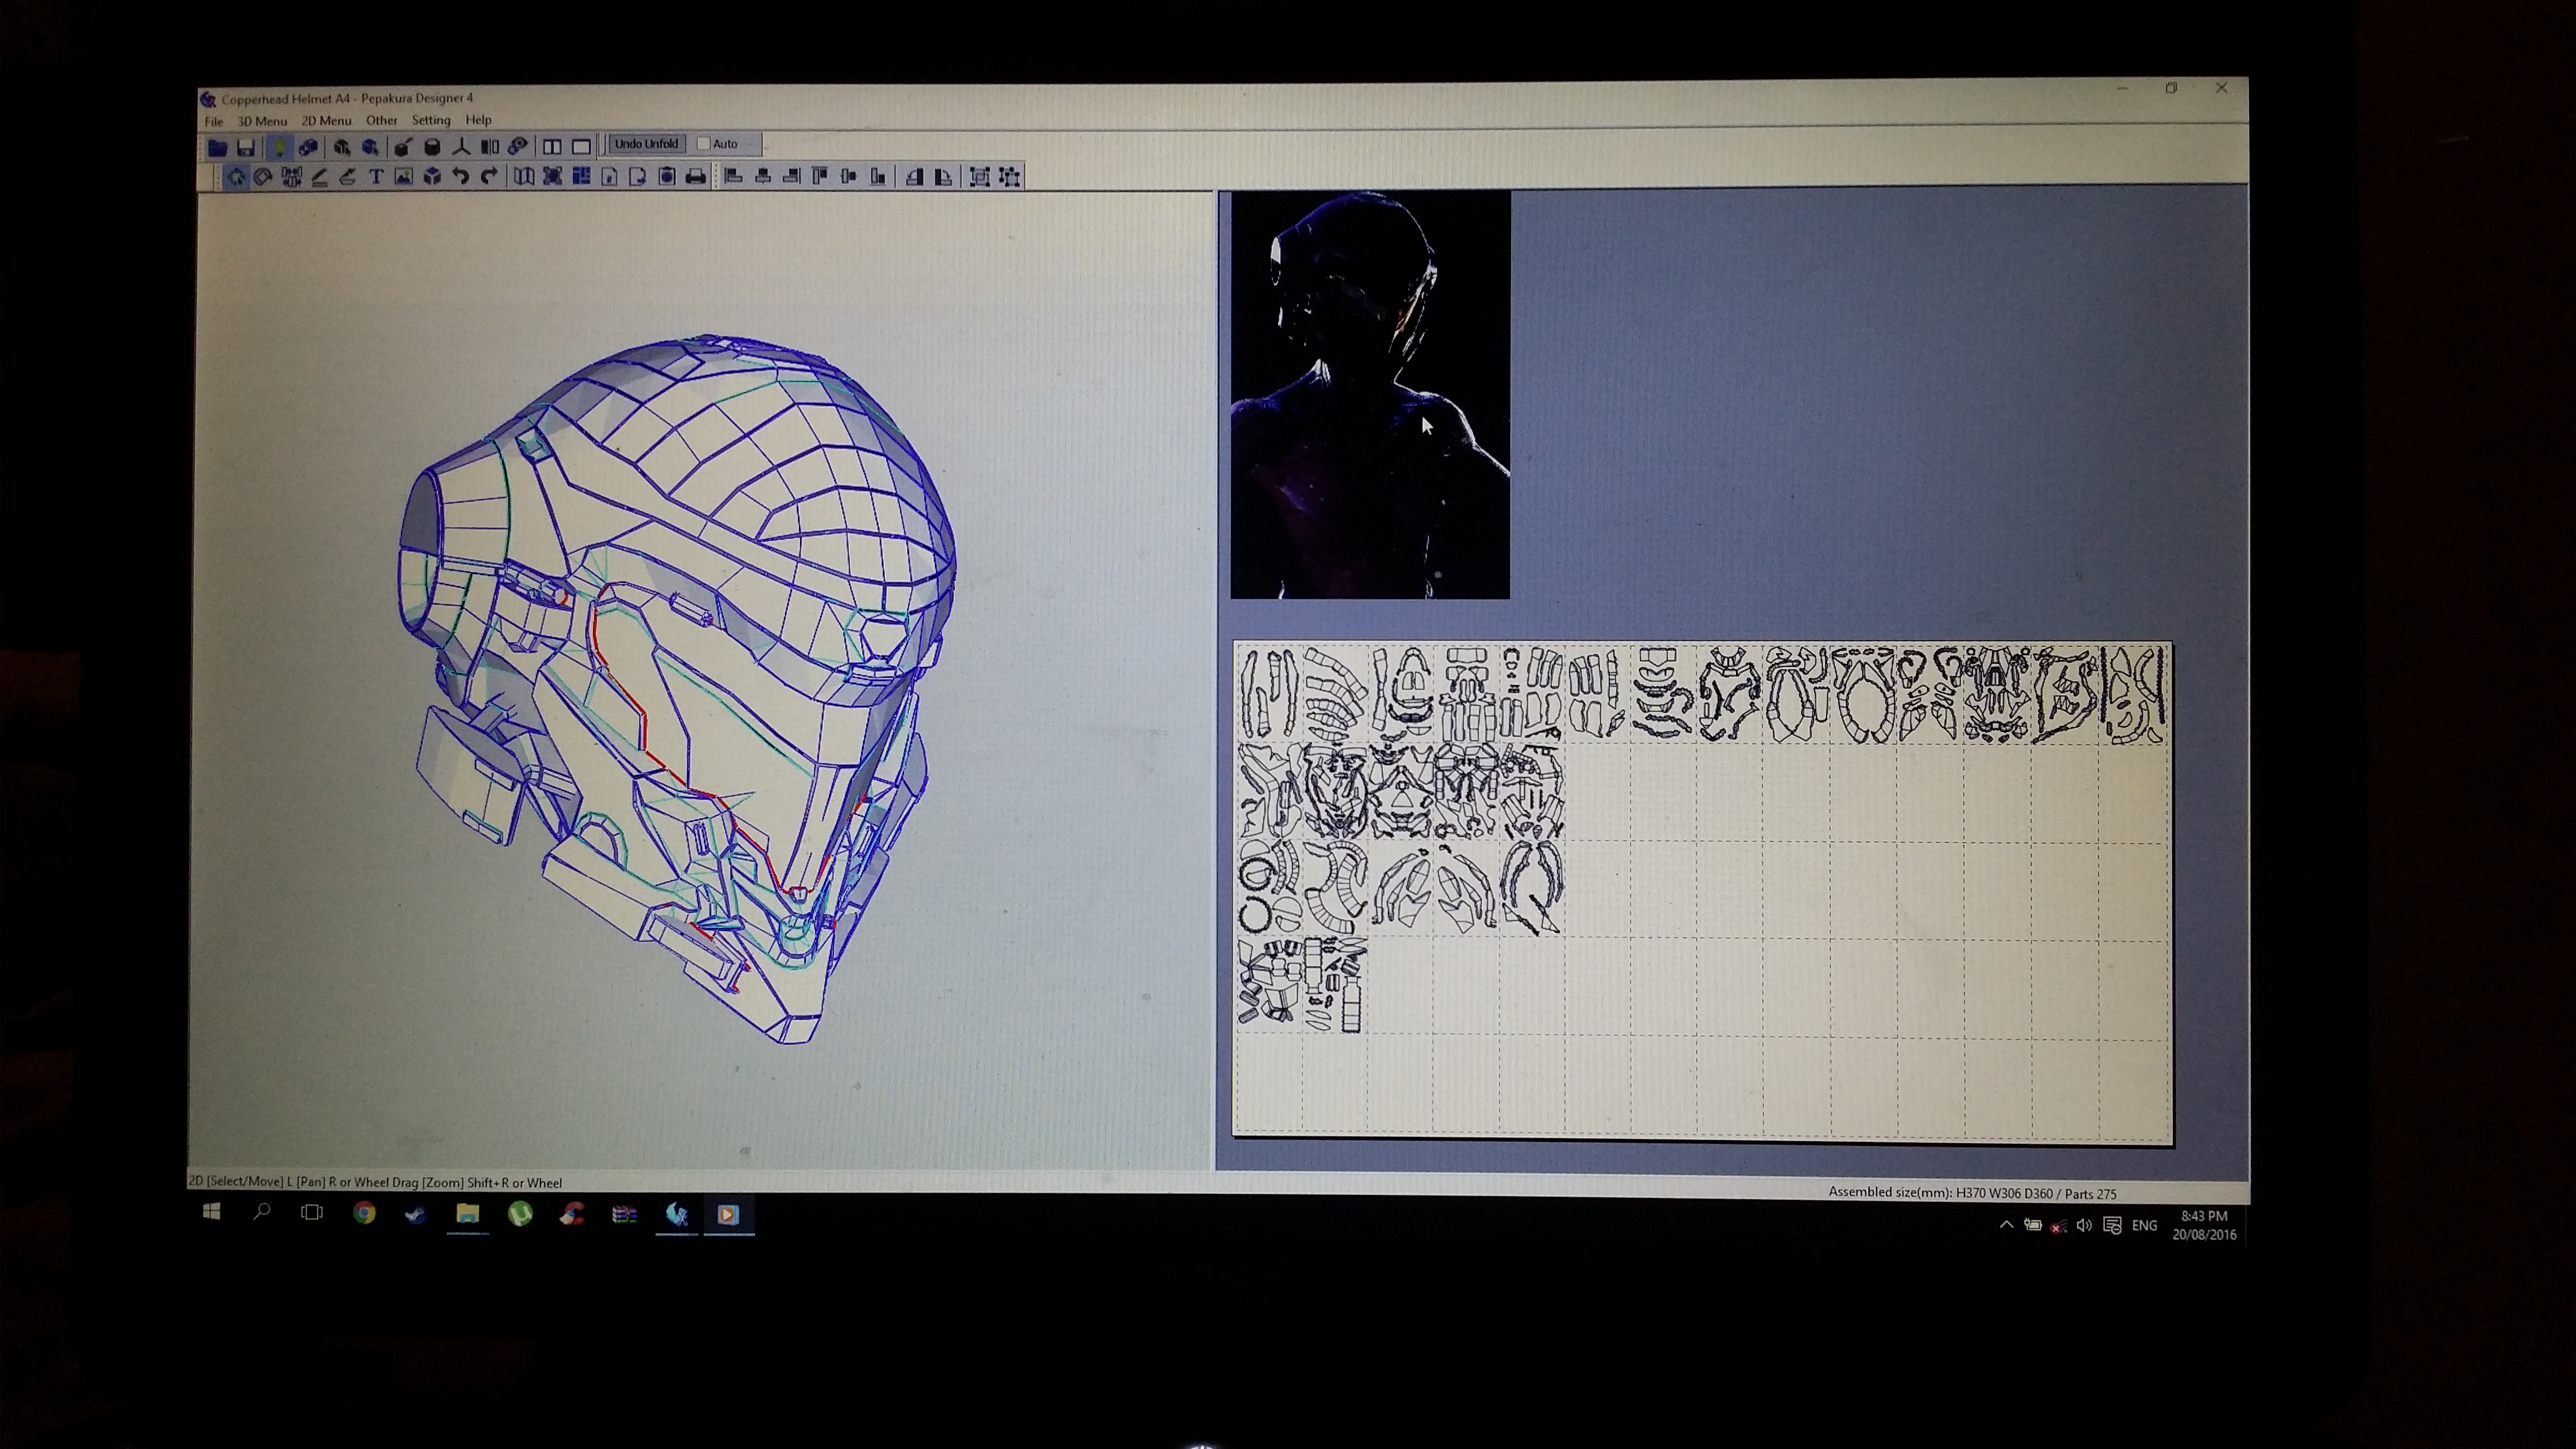Click the page number sheet icon
The width and height of the screenshot is (2576, 1449).
pyautogui.click(x=609, y=177)
